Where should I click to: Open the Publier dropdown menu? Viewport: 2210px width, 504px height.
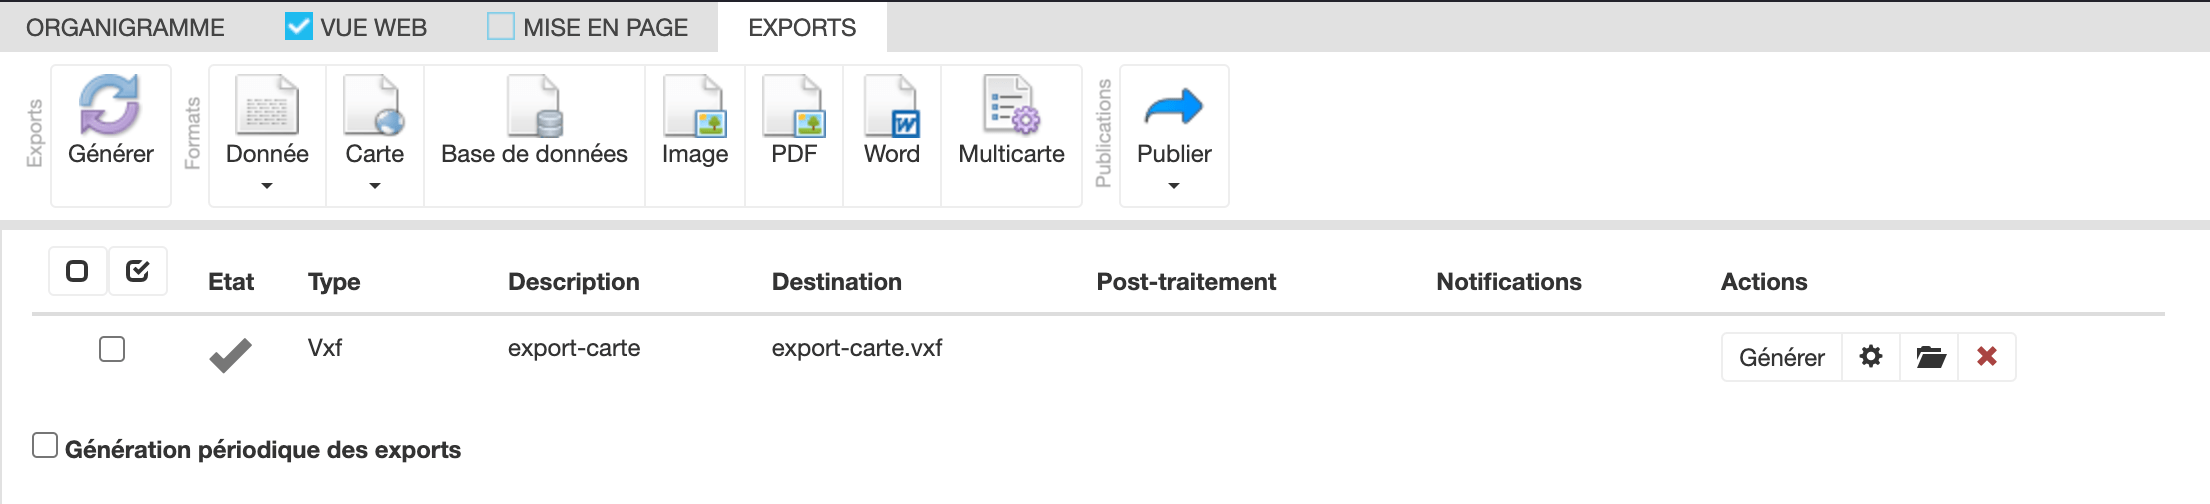coord(1174,135)
